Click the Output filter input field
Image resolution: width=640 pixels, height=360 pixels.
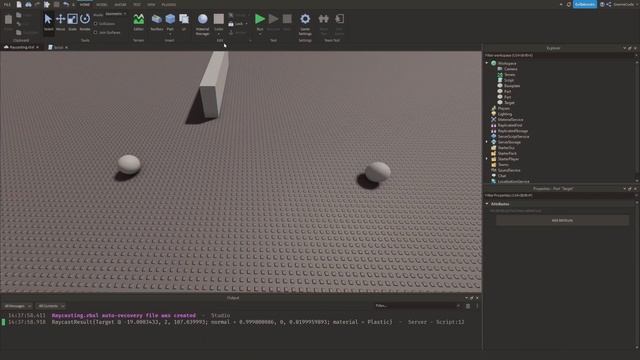point(417,306)
